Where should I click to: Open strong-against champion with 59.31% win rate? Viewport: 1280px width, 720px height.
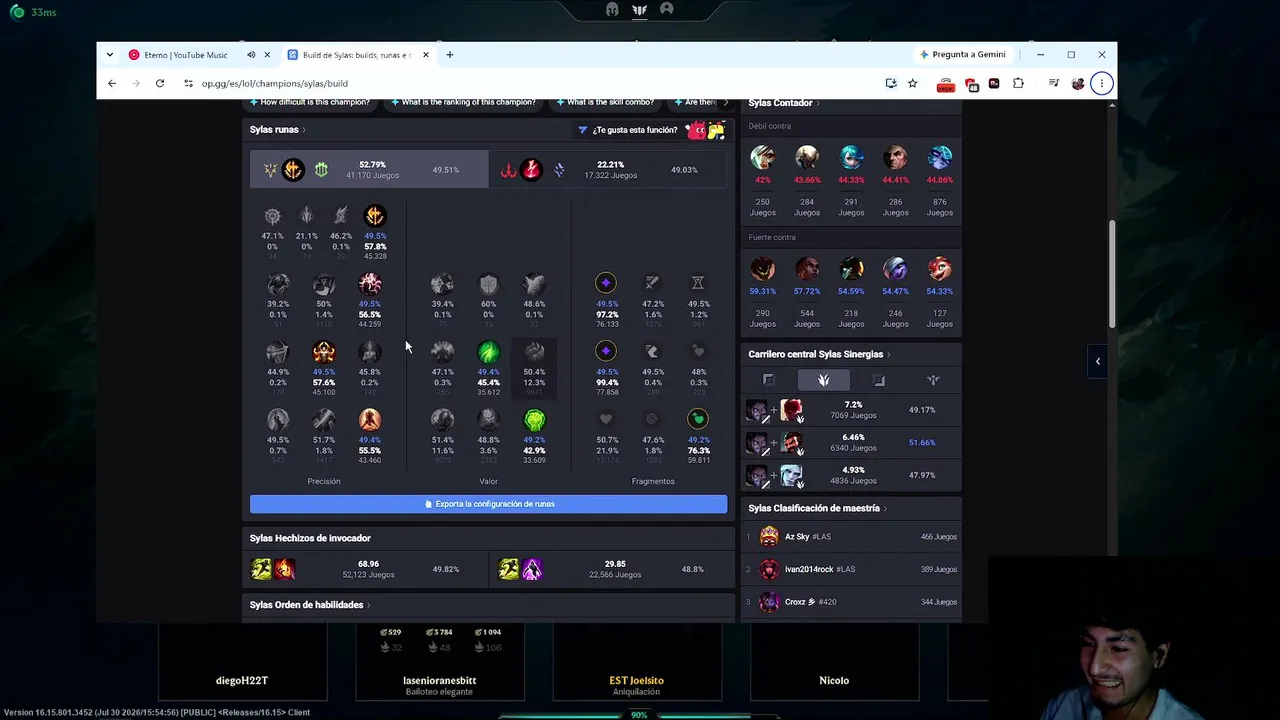(763, 269)
